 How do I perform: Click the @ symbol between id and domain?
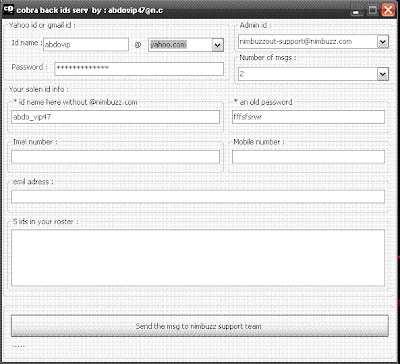tap(138, 45)
